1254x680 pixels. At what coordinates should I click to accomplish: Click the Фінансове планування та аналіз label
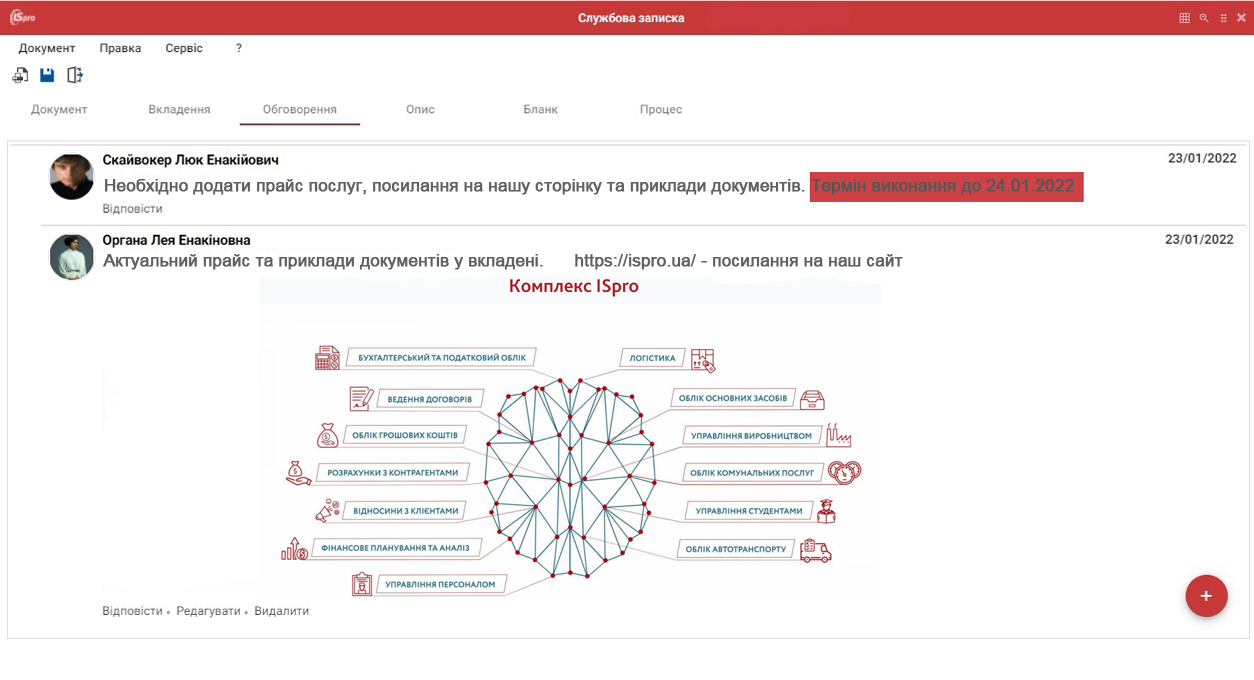(x=396, y=548)
